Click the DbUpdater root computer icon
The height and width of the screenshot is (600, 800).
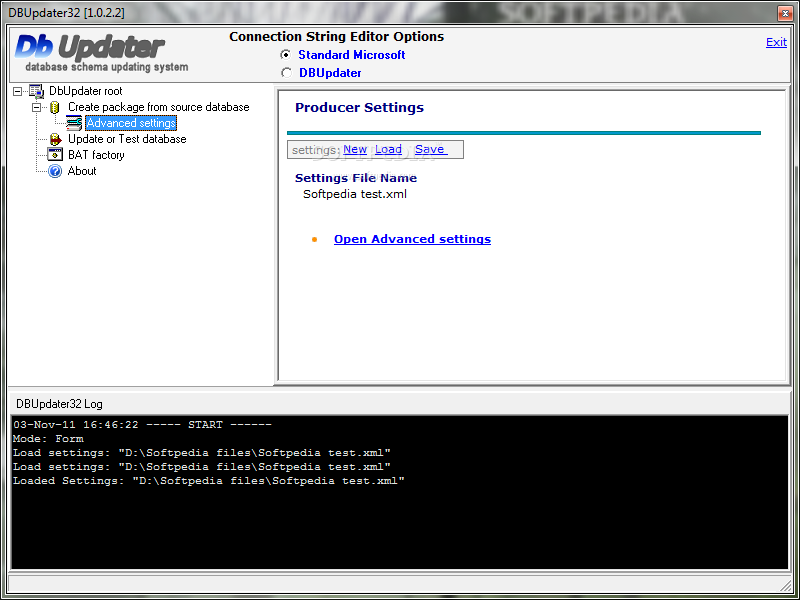click(36, 91)
